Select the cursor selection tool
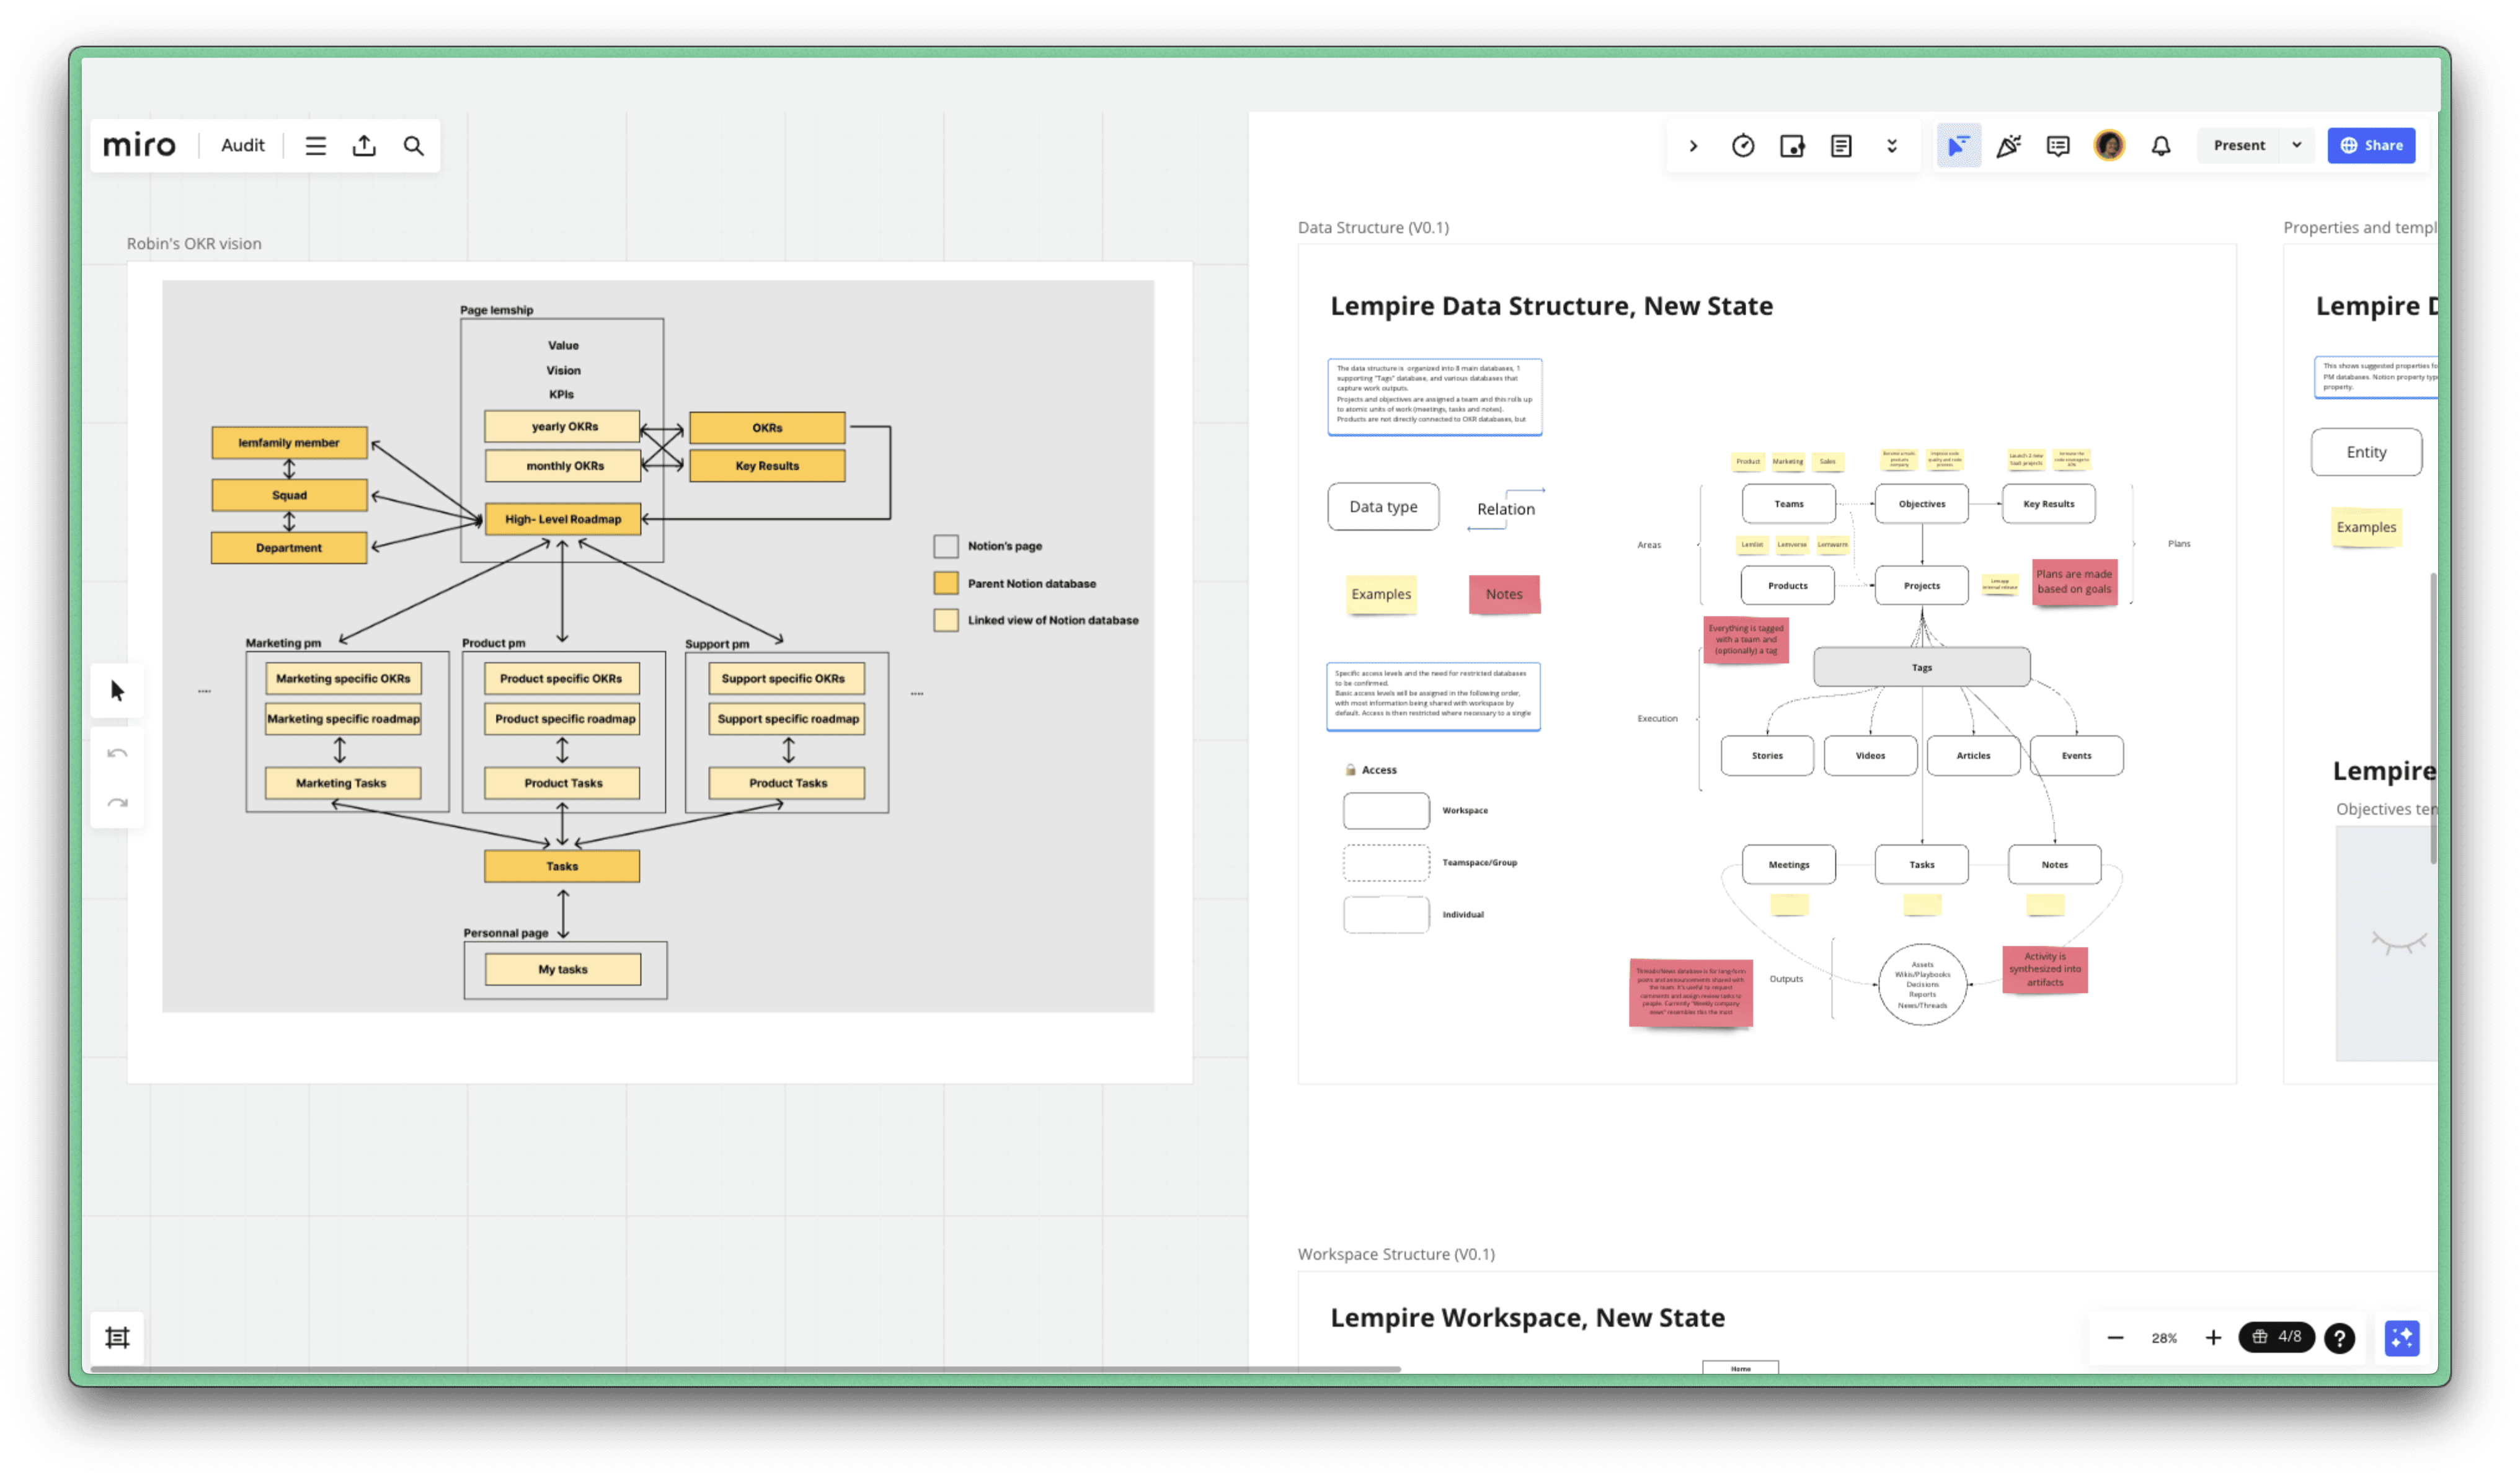Screen dimensions: 2520x1478 pos(117,690)
